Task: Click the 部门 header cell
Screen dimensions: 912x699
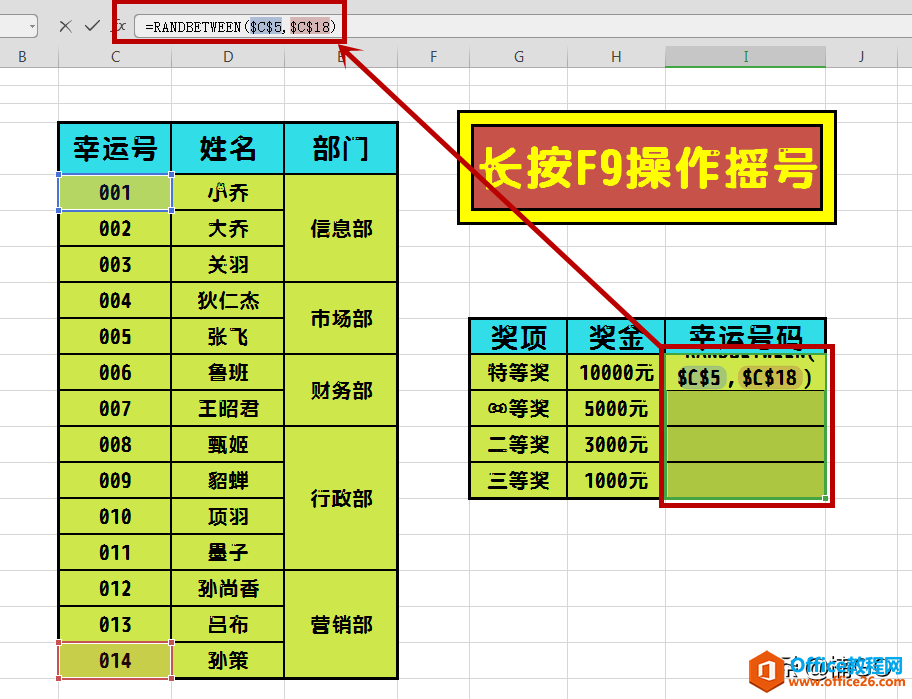Action: coord(341,148)
